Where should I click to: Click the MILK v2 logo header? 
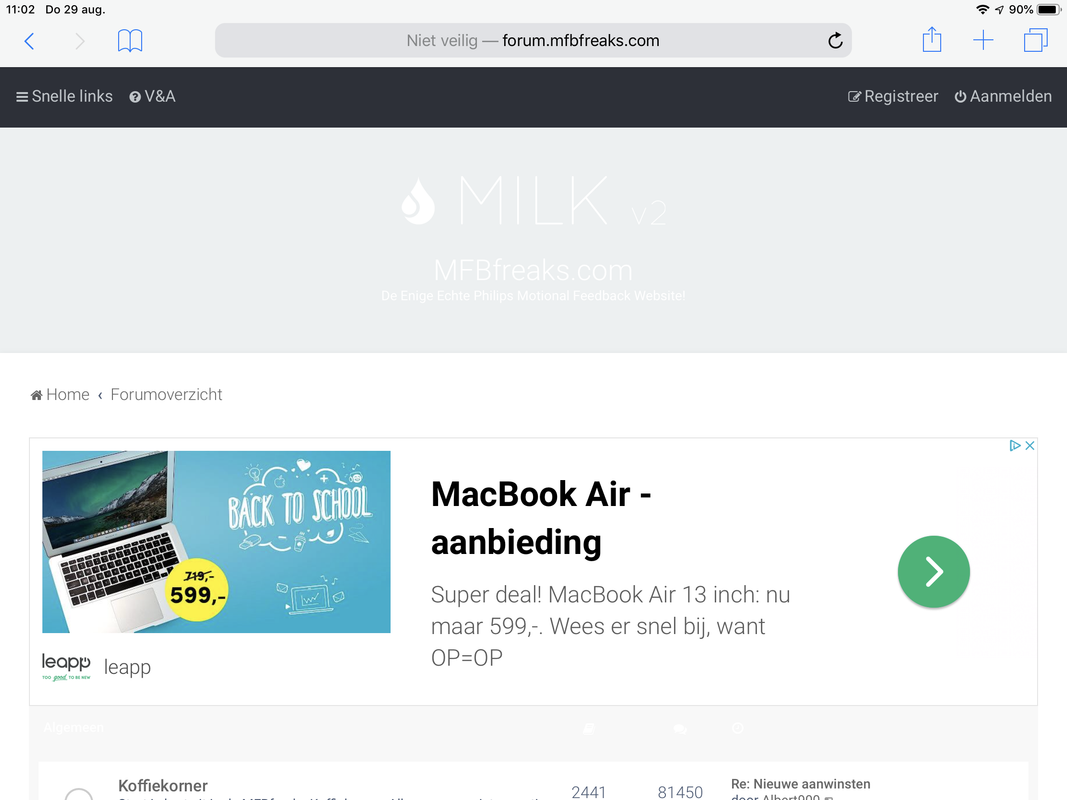point(534,201)
